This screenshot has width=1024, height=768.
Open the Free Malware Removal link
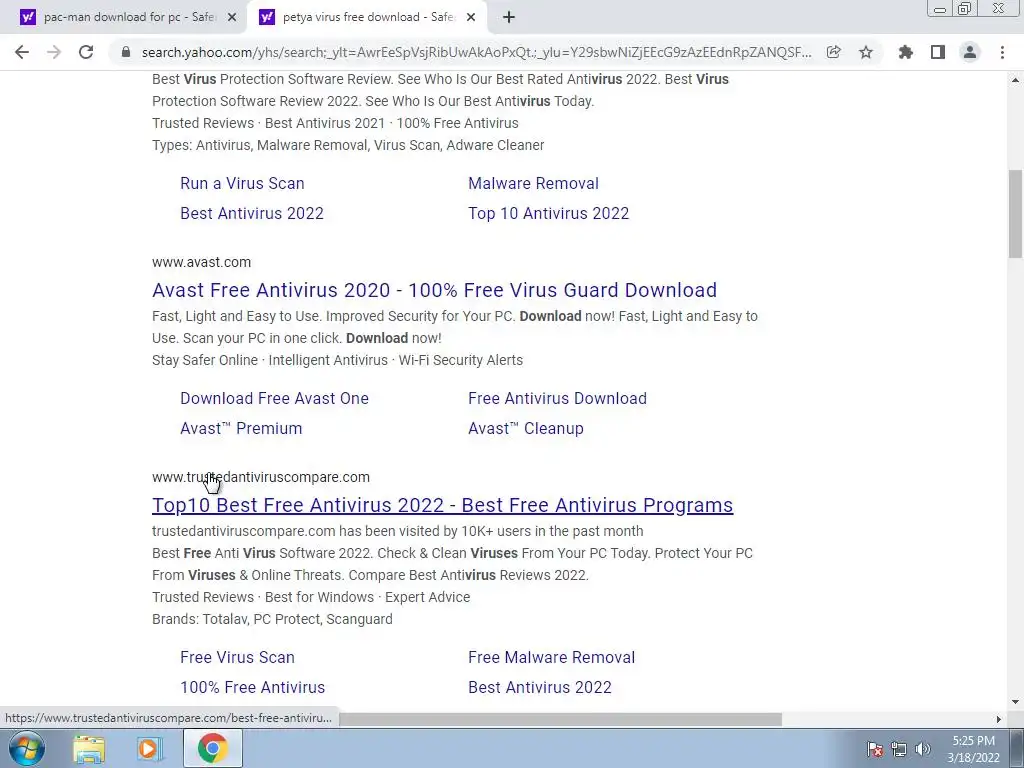[x=552, y=658]
